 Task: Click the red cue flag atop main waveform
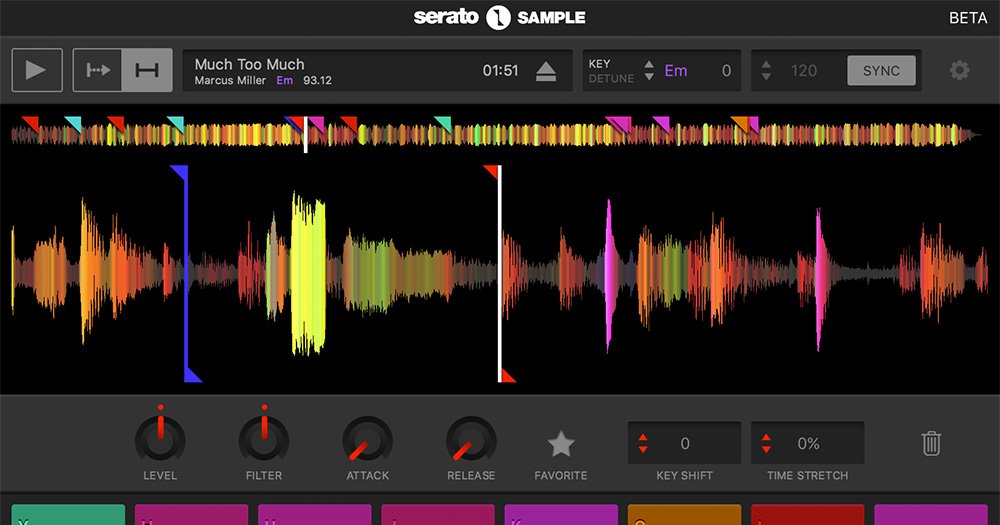[492, 172]
